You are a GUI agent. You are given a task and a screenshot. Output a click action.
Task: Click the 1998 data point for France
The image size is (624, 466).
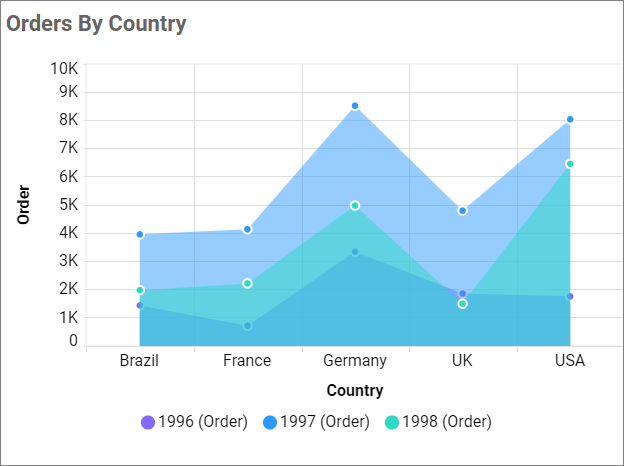pyautogui.click(x=247, y=284)
